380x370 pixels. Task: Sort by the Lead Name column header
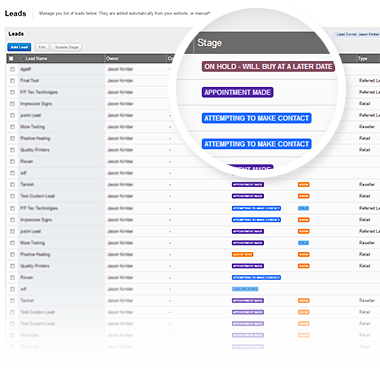36,59
